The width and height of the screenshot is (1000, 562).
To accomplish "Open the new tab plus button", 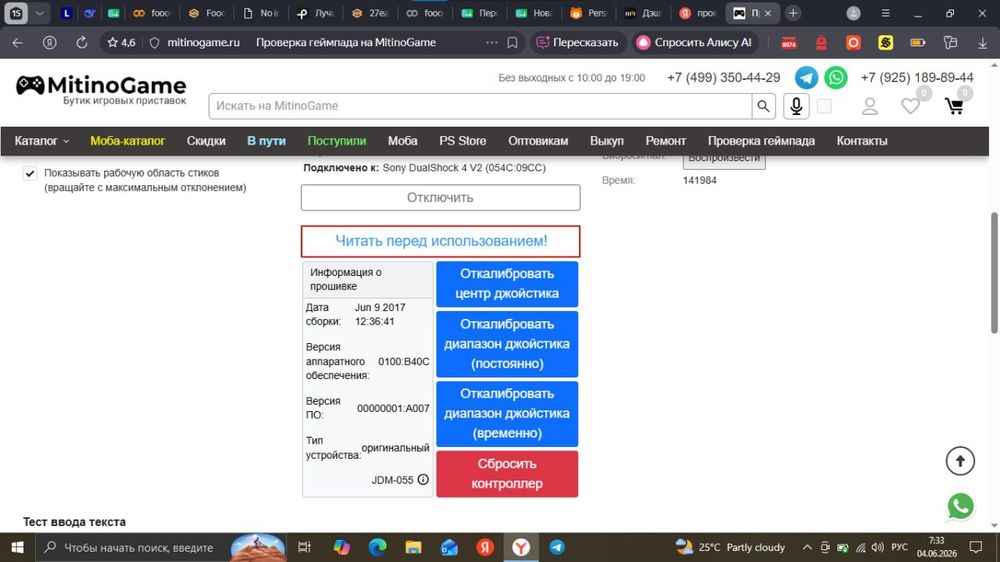I will (x=793, y=13).
